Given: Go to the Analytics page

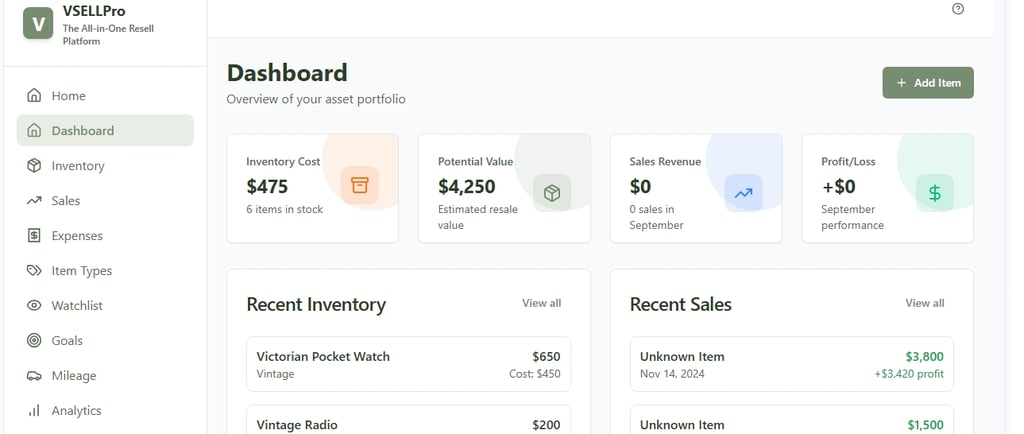Looking at the screenshot, I should 76,411.
